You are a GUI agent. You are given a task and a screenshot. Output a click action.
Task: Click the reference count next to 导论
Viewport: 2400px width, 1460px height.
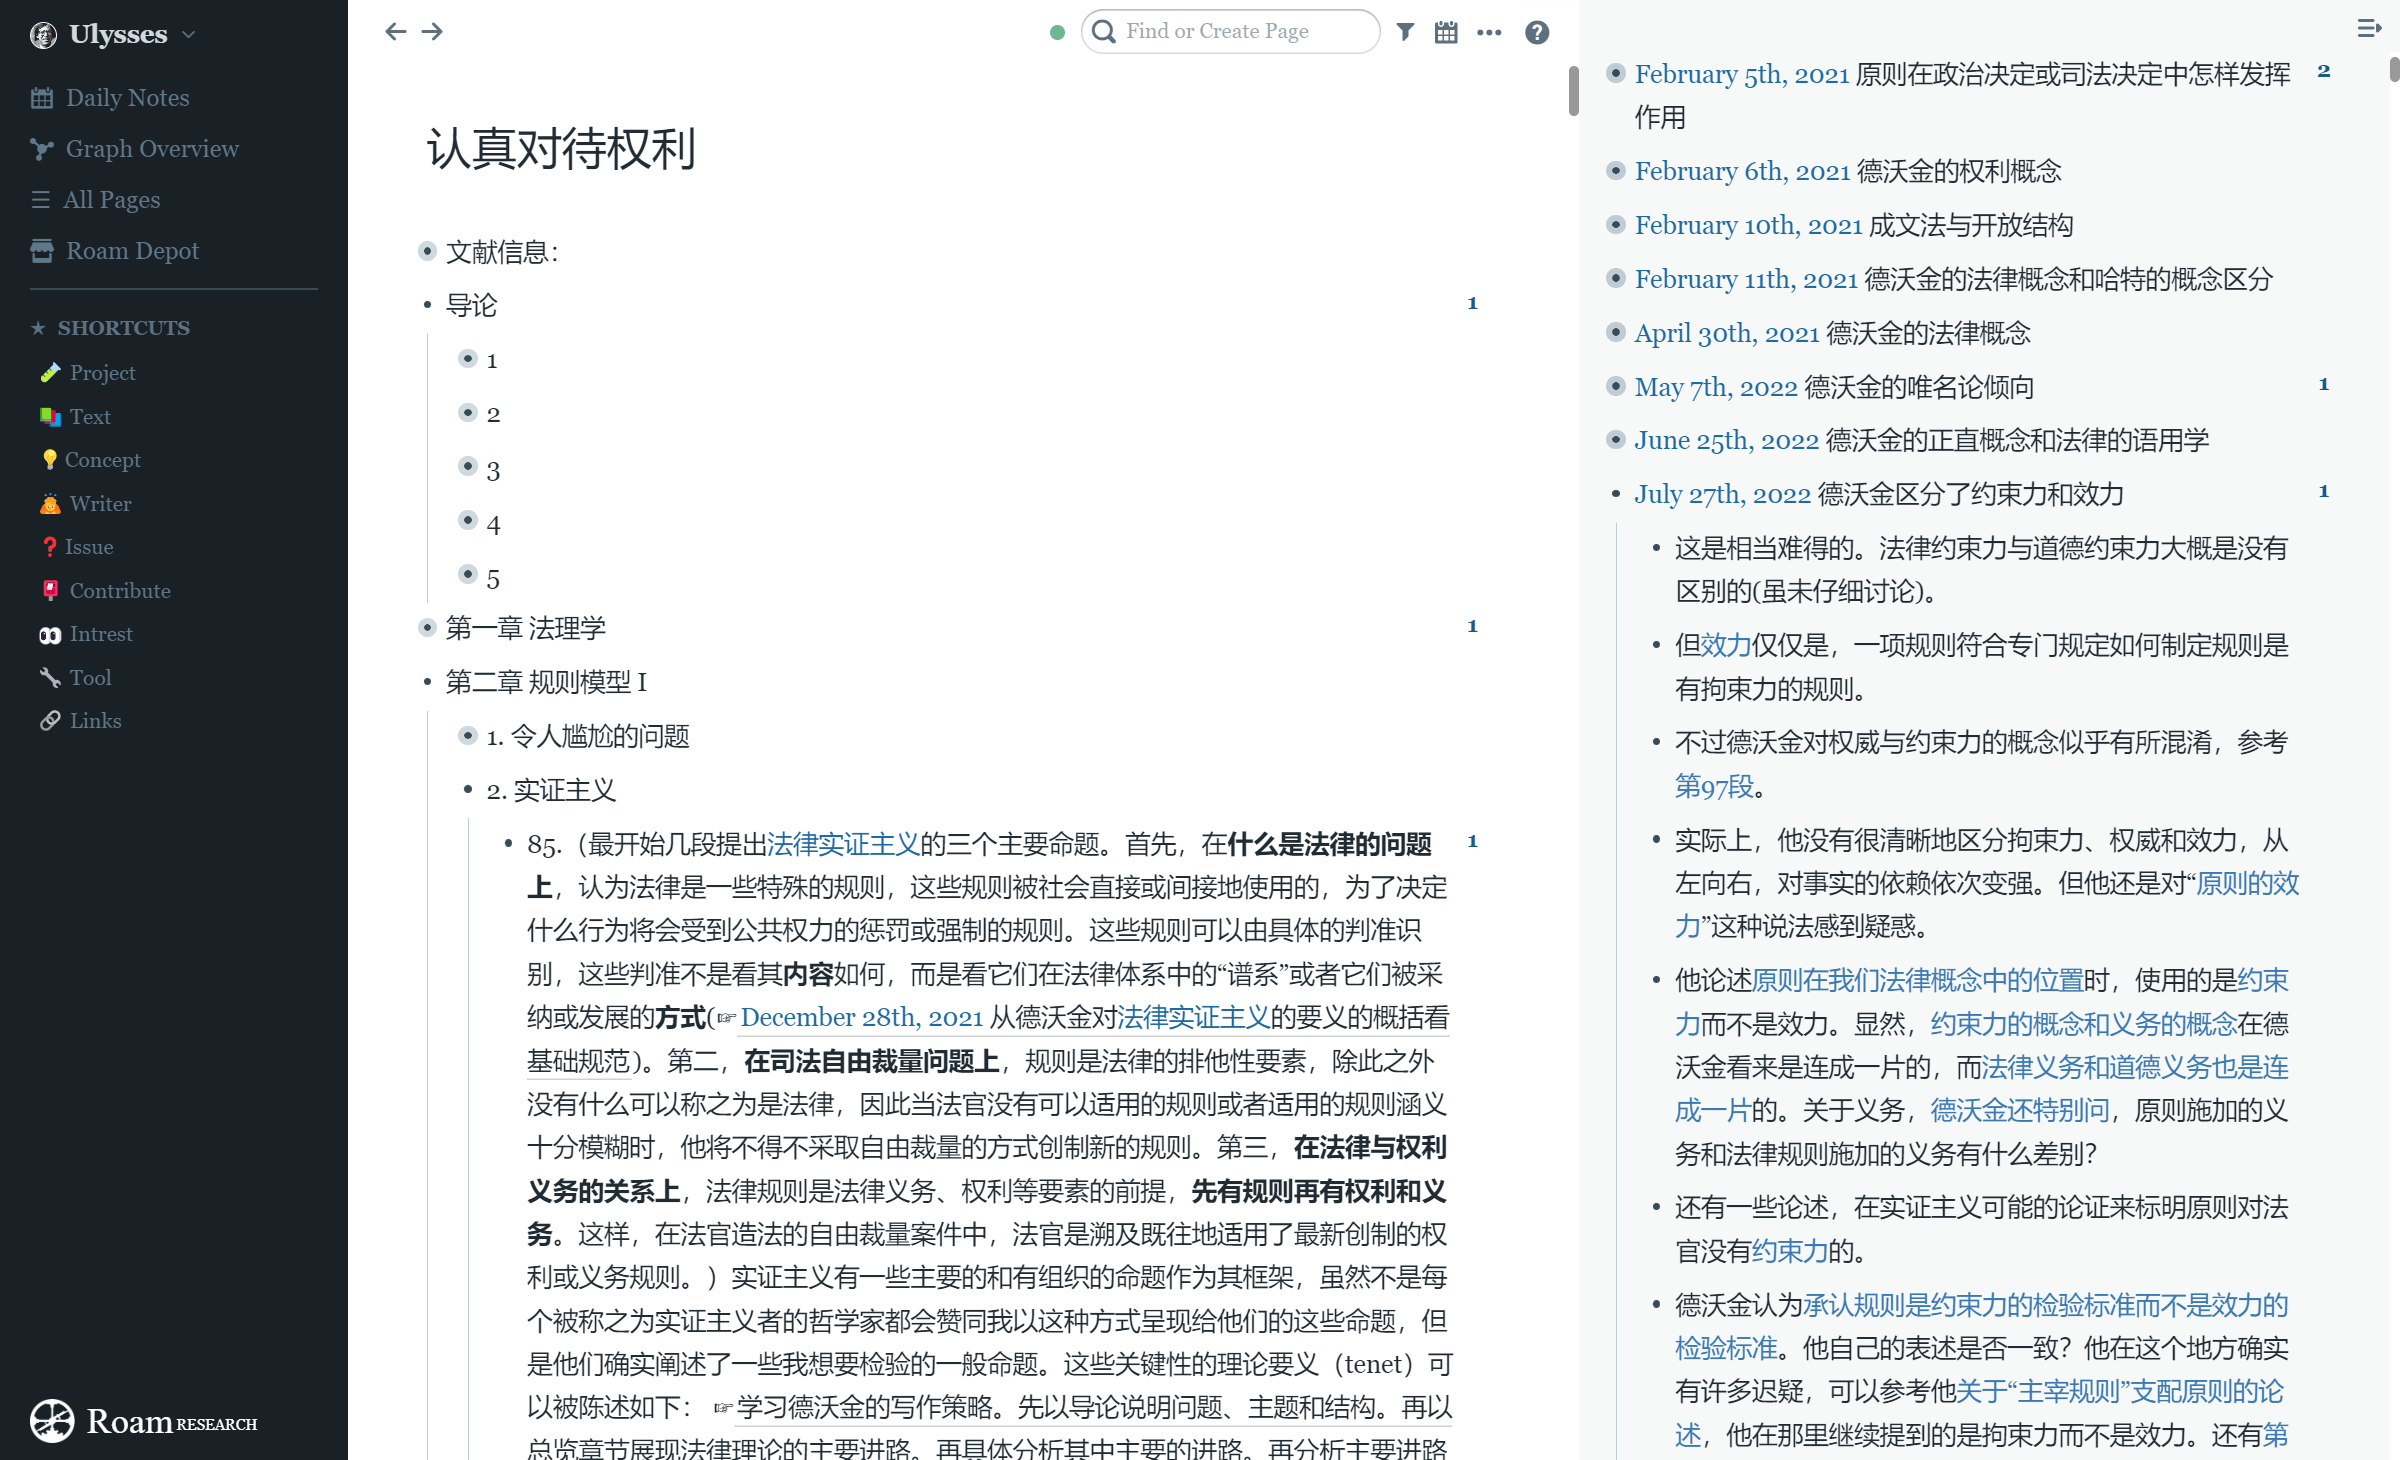coord(1472,303)
